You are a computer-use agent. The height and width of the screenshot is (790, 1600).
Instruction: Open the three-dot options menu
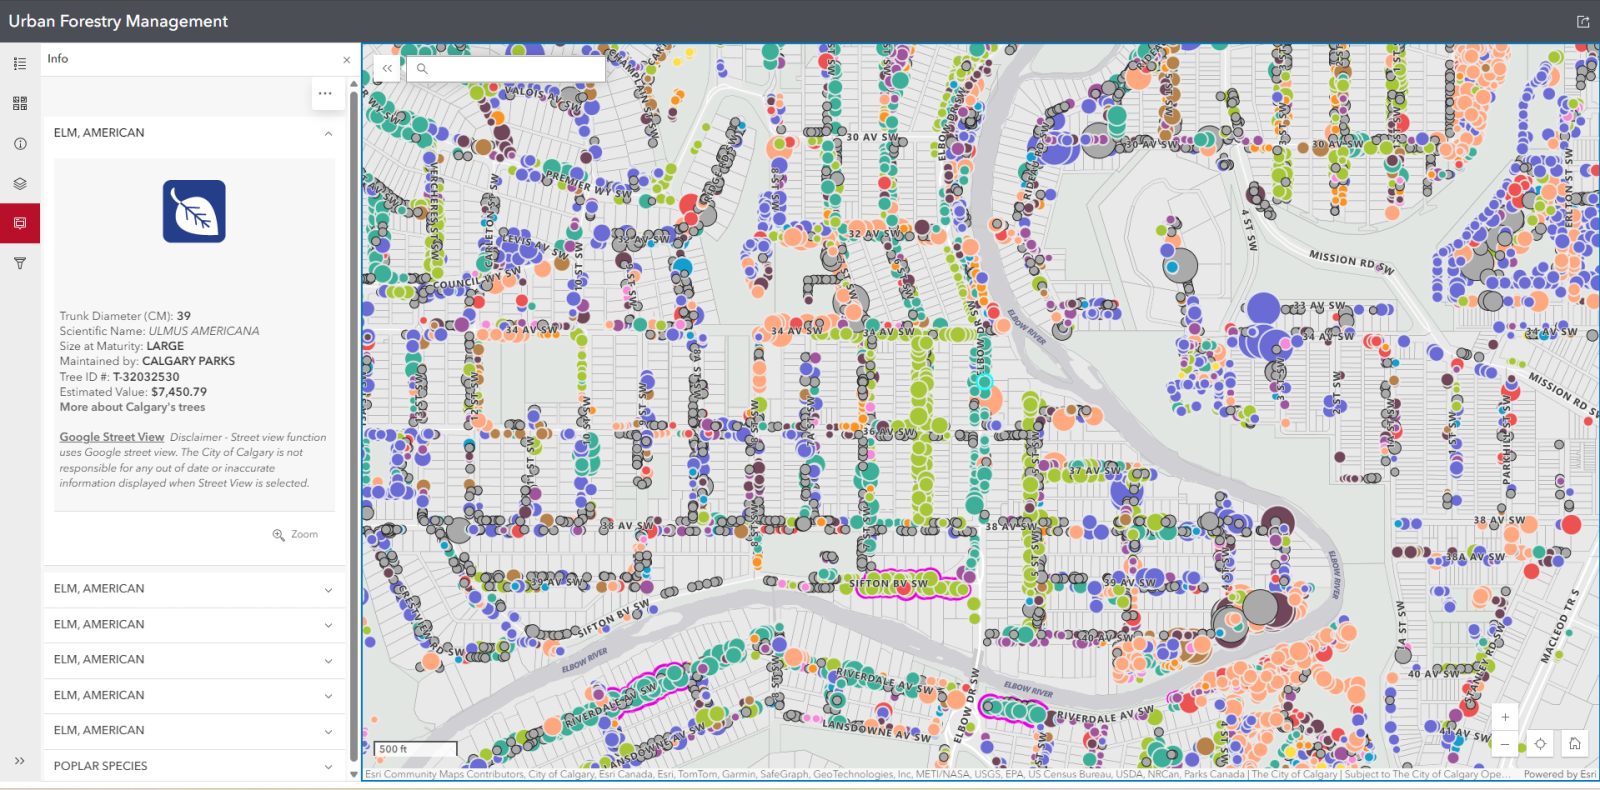(x=325, y=94)
